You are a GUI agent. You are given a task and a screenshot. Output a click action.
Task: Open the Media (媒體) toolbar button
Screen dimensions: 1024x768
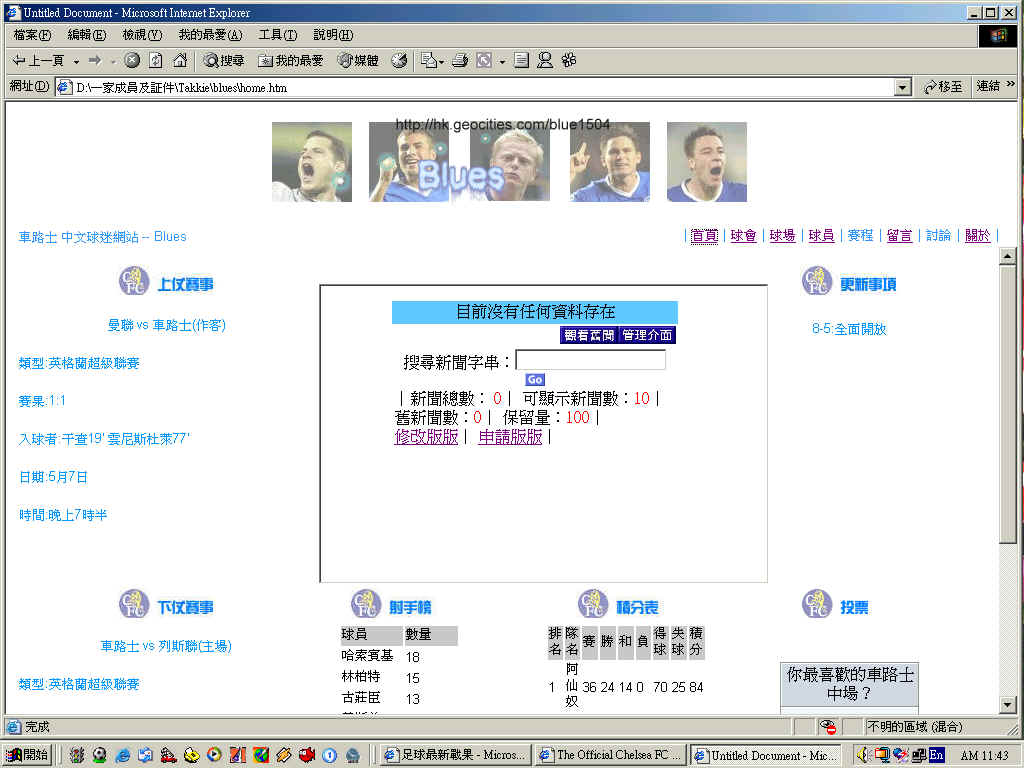pyautogui.click(x=358, y=60)
